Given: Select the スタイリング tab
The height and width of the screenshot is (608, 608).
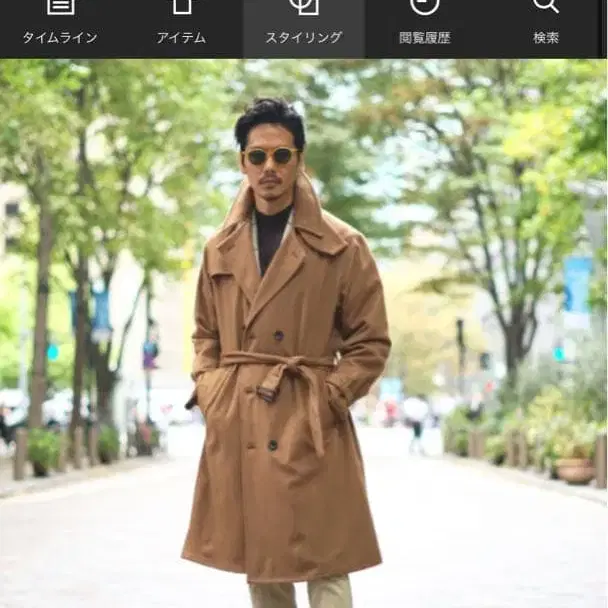Looking at the screenshot, I should pos(304,28).
